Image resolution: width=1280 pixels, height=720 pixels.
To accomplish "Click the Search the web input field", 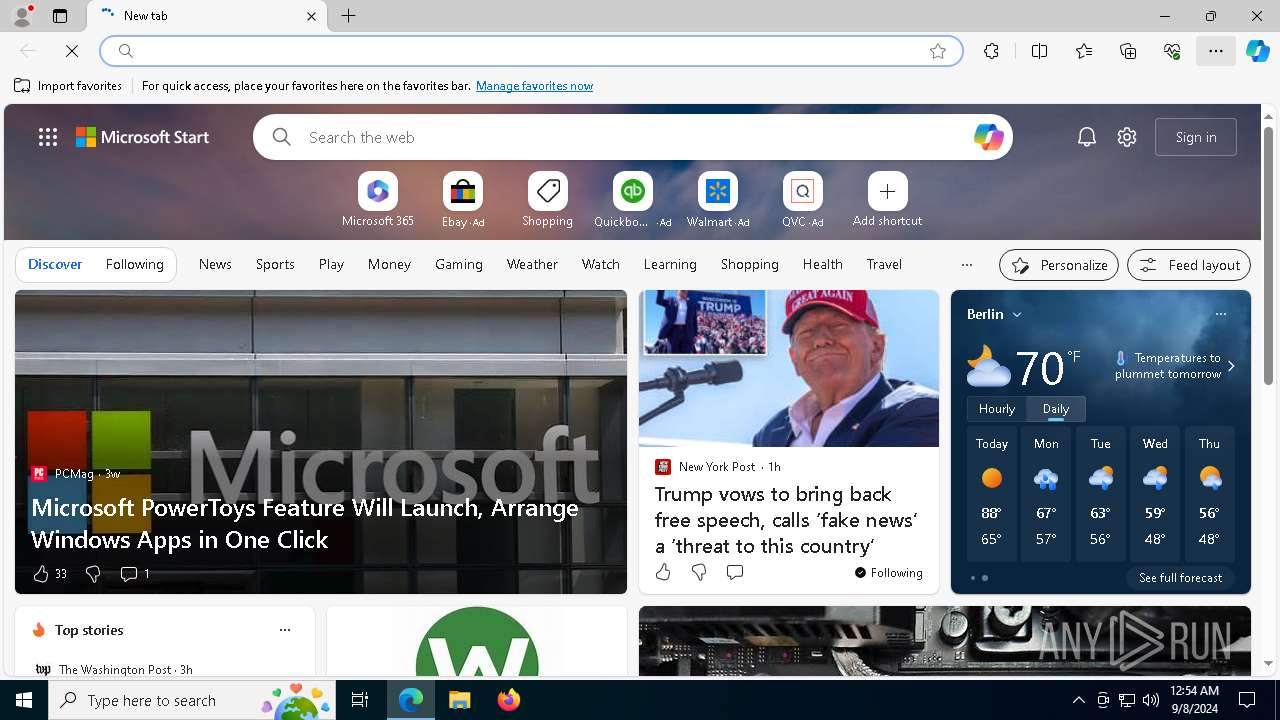I will tap(635, 137).
